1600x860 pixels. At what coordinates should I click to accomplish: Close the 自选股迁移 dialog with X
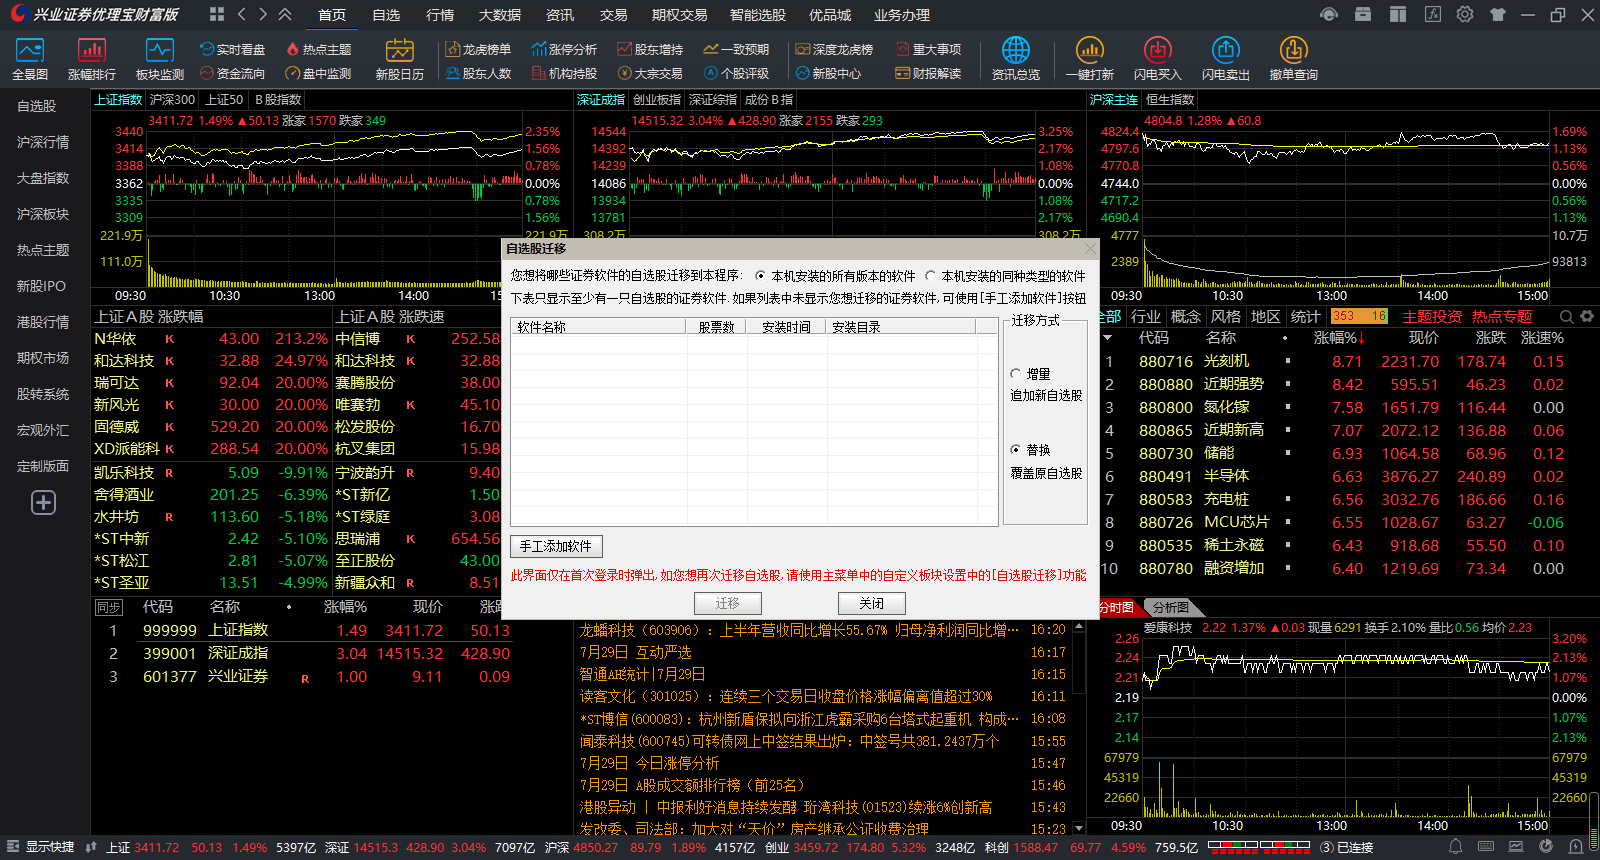coord(1090,248)
